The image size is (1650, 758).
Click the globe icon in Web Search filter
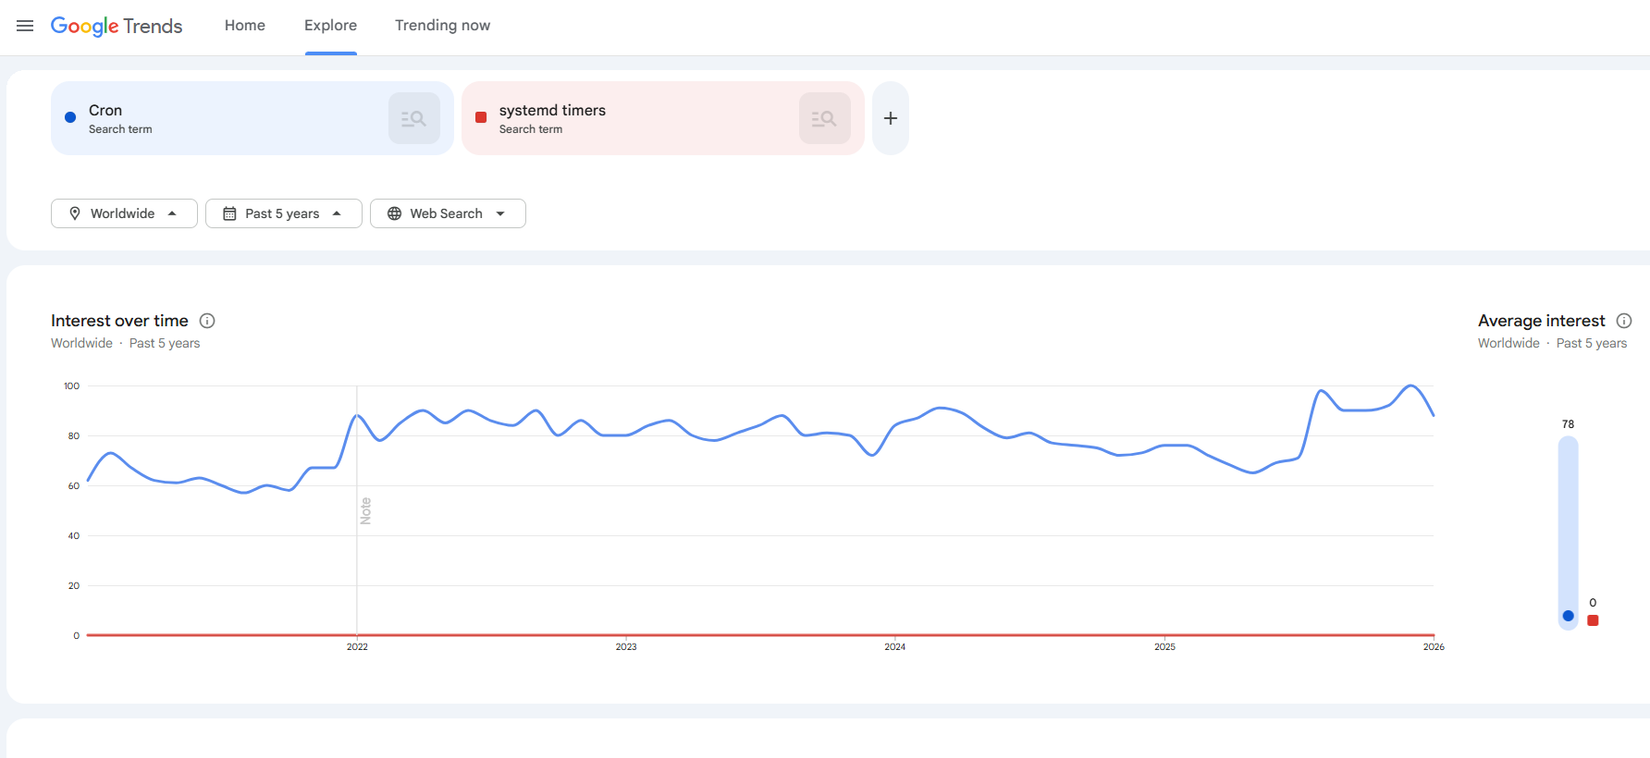[x=394, y=213]
